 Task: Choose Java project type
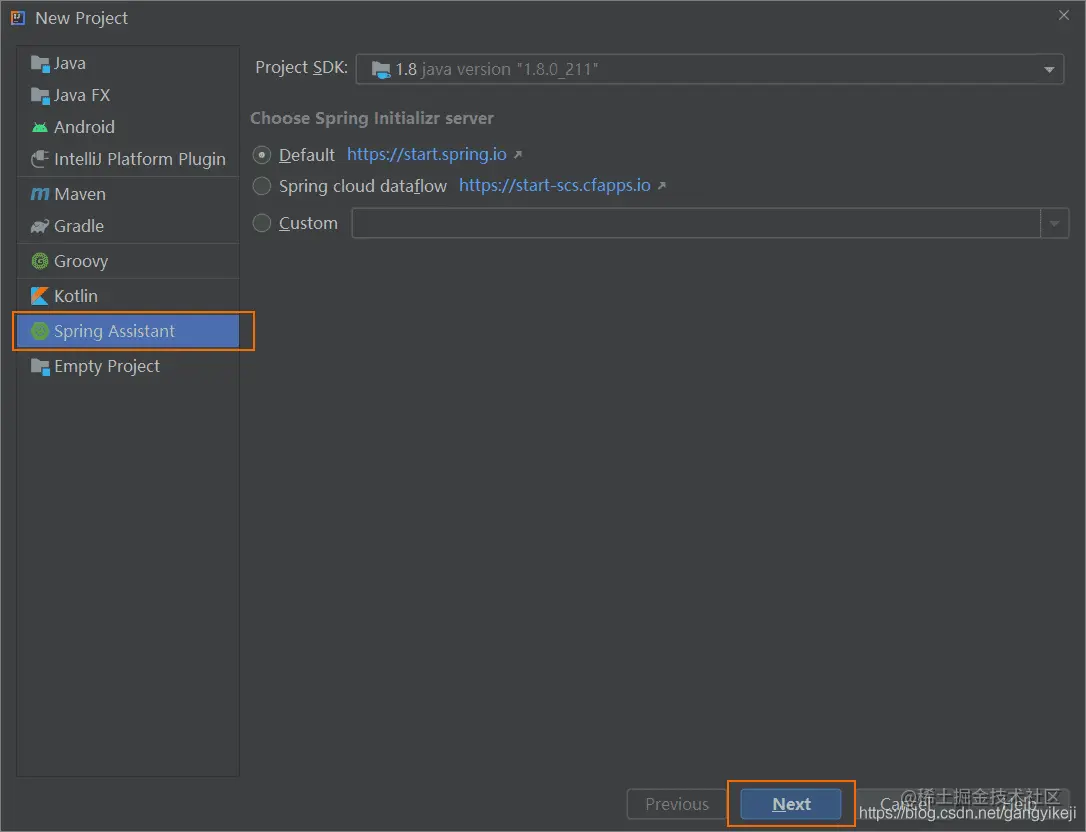click(128, 64)
